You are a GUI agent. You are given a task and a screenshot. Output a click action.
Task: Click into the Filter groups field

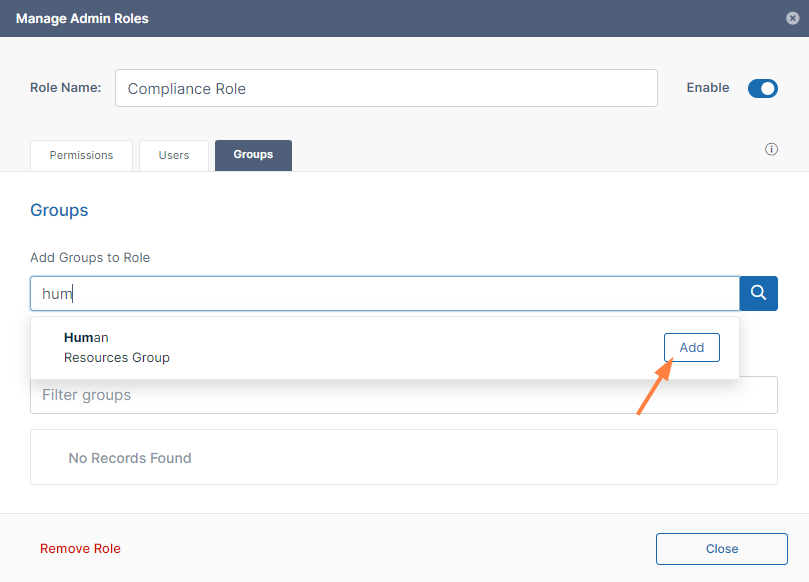point(404,396)
